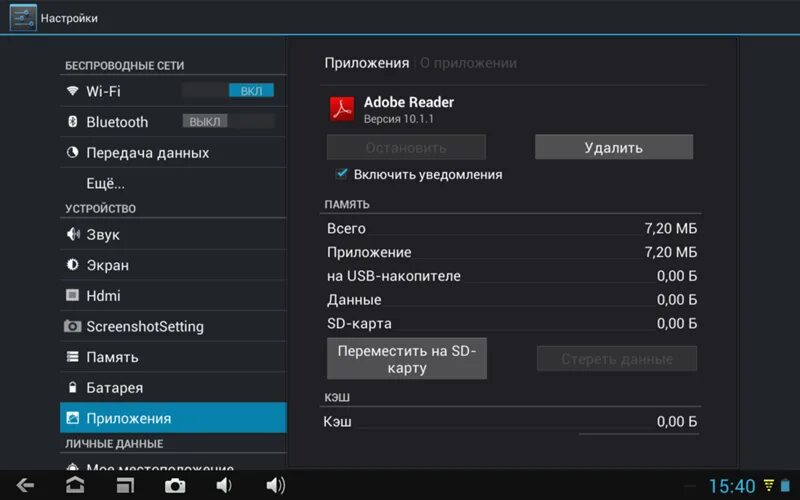
Task: Open Экран settings
Action: [173, 265]
